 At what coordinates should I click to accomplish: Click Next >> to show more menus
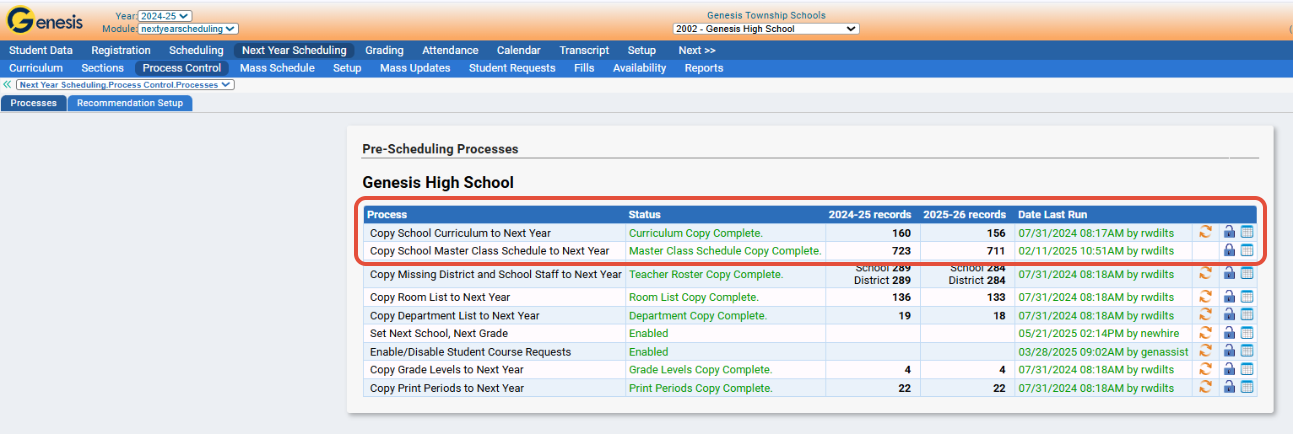click(x=697, y=50)
